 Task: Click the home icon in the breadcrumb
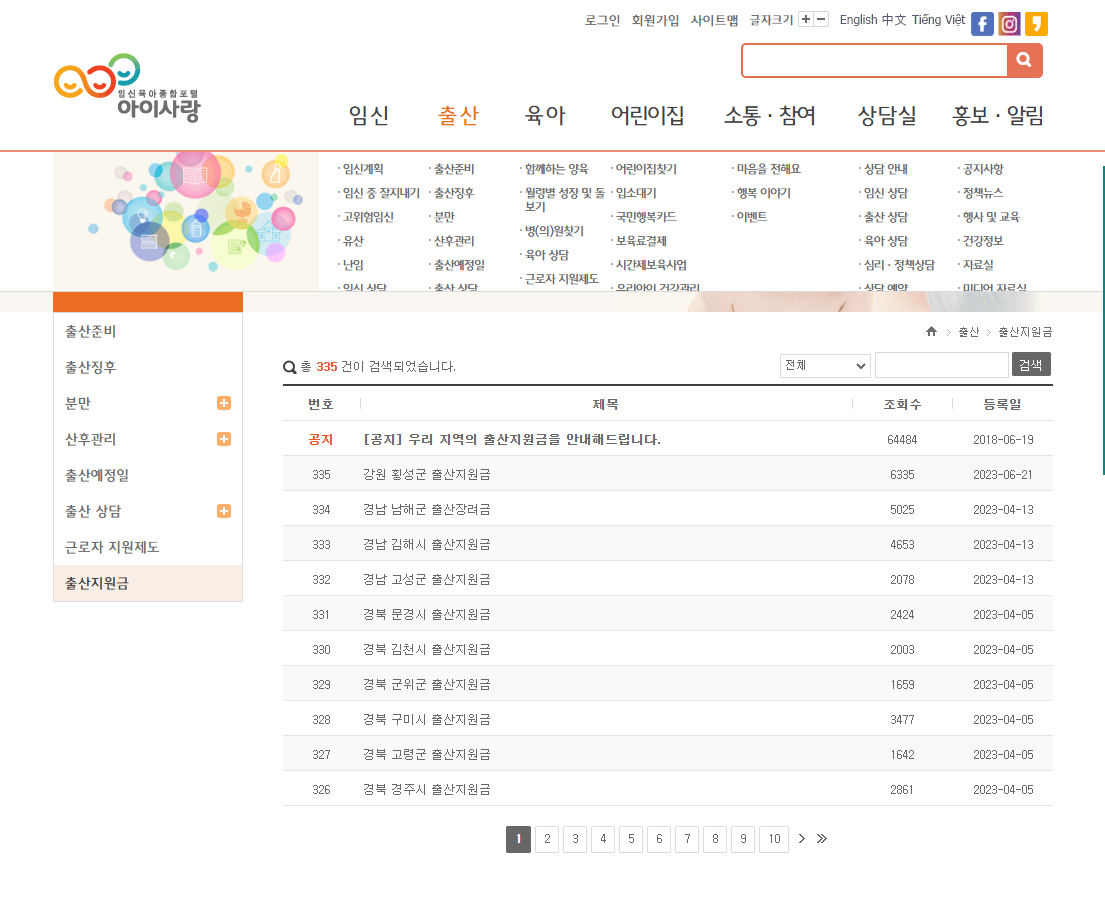click(931, 331)
